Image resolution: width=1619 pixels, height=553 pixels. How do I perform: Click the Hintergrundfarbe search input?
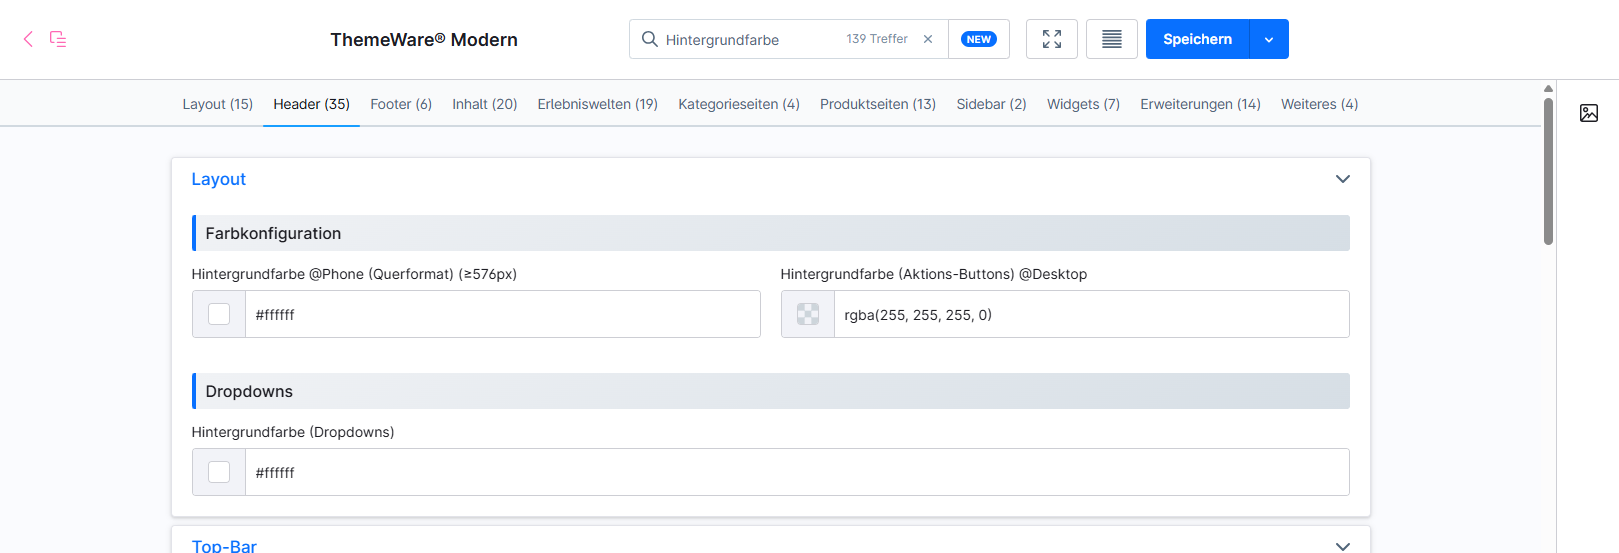tap(750, 39)
